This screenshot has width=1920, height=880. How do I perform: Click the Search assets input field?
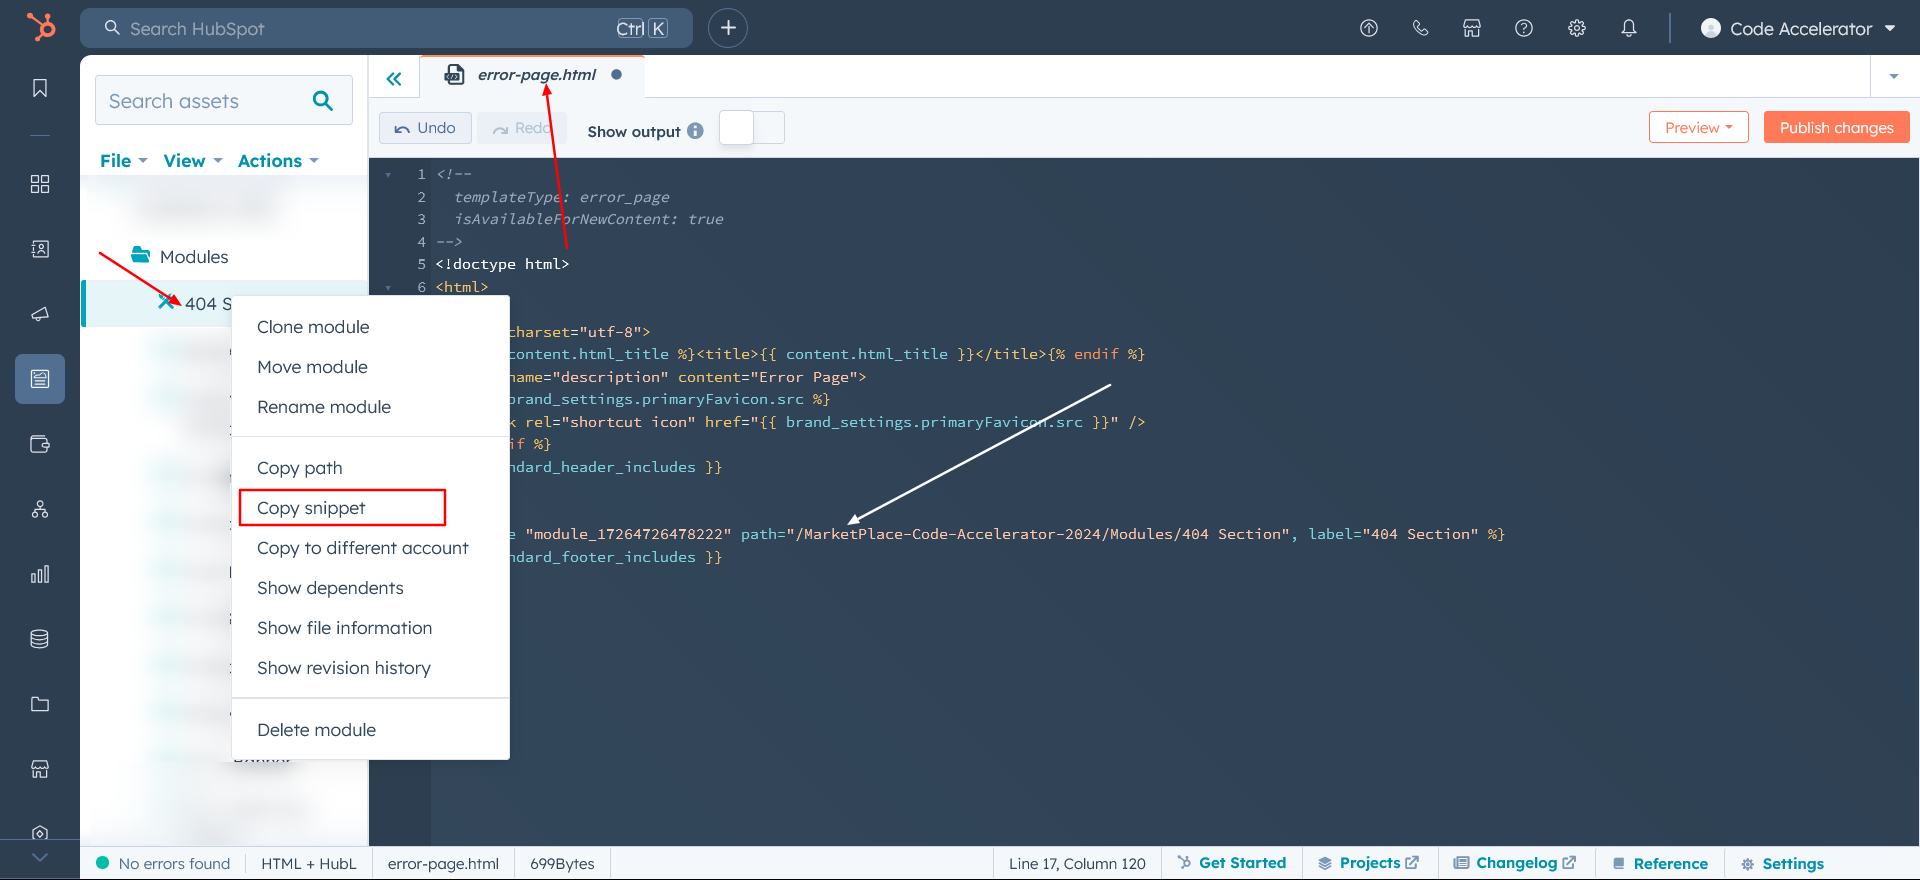205,101
